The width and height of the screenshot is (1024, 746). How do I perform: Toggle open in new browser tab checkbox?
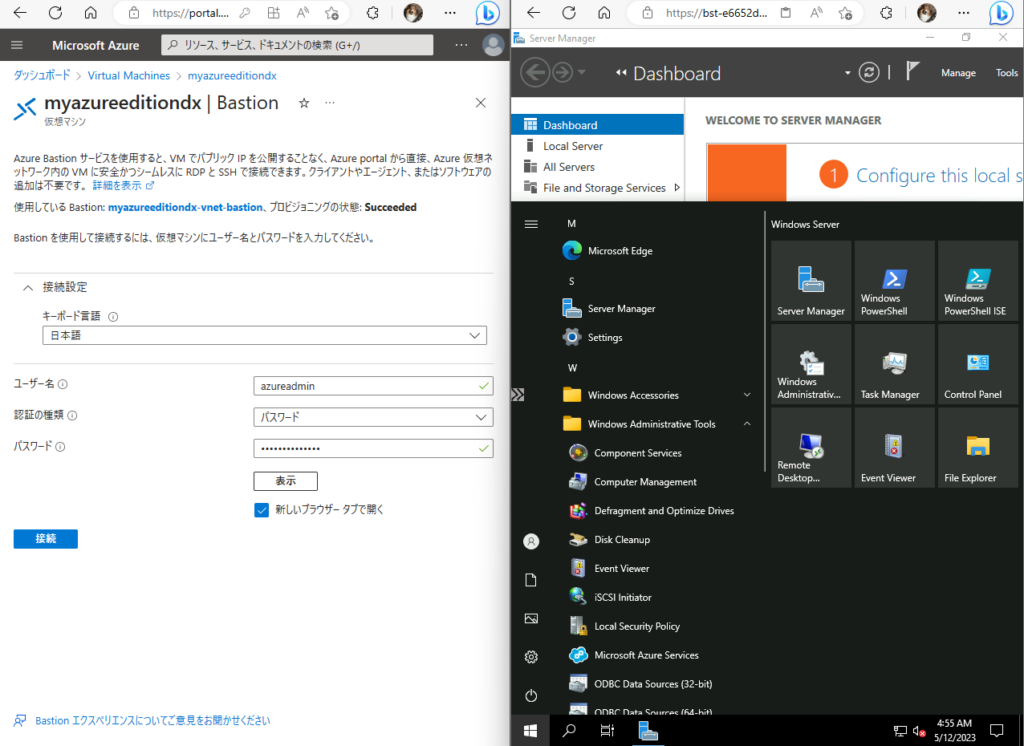coord(261,510)
